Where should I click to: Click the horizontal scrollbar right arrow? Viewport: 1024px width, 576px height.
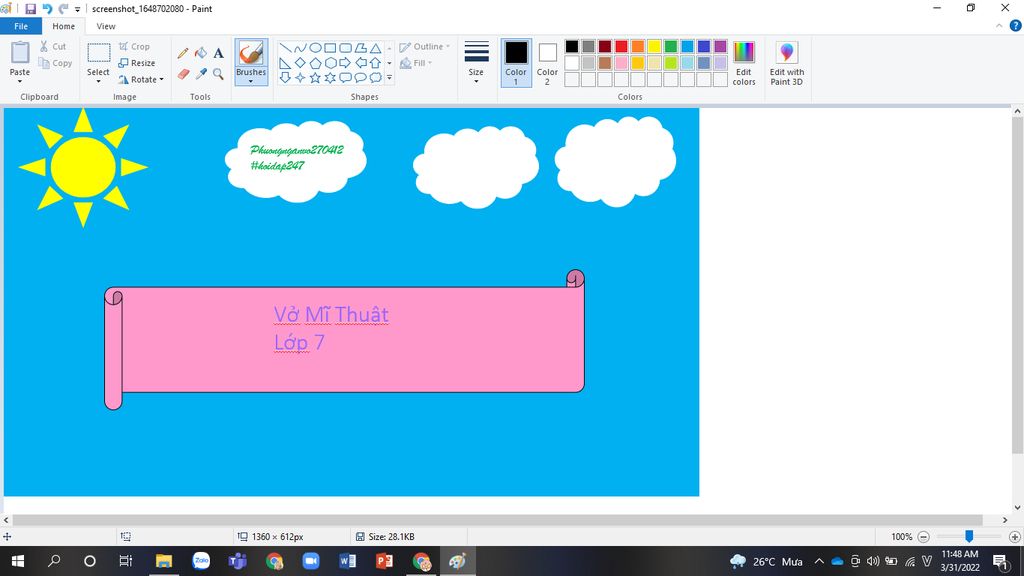[1005, 520]
